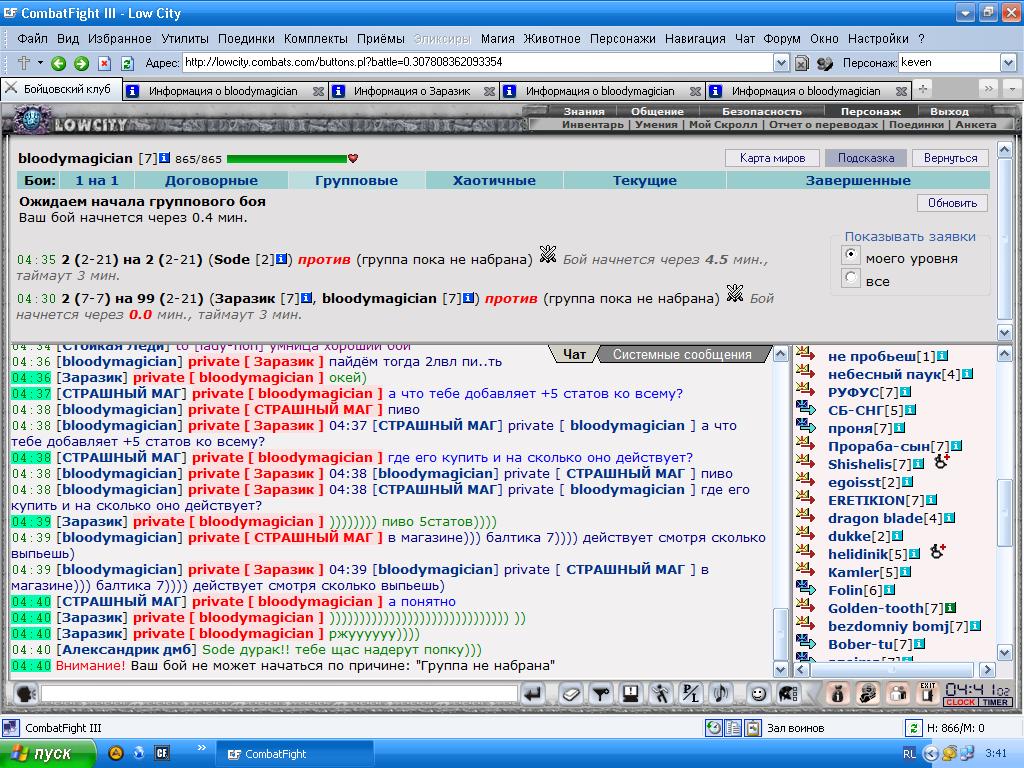
Task: Click the green refresh icon beside H: 866/M: 0
Action: 913,728
